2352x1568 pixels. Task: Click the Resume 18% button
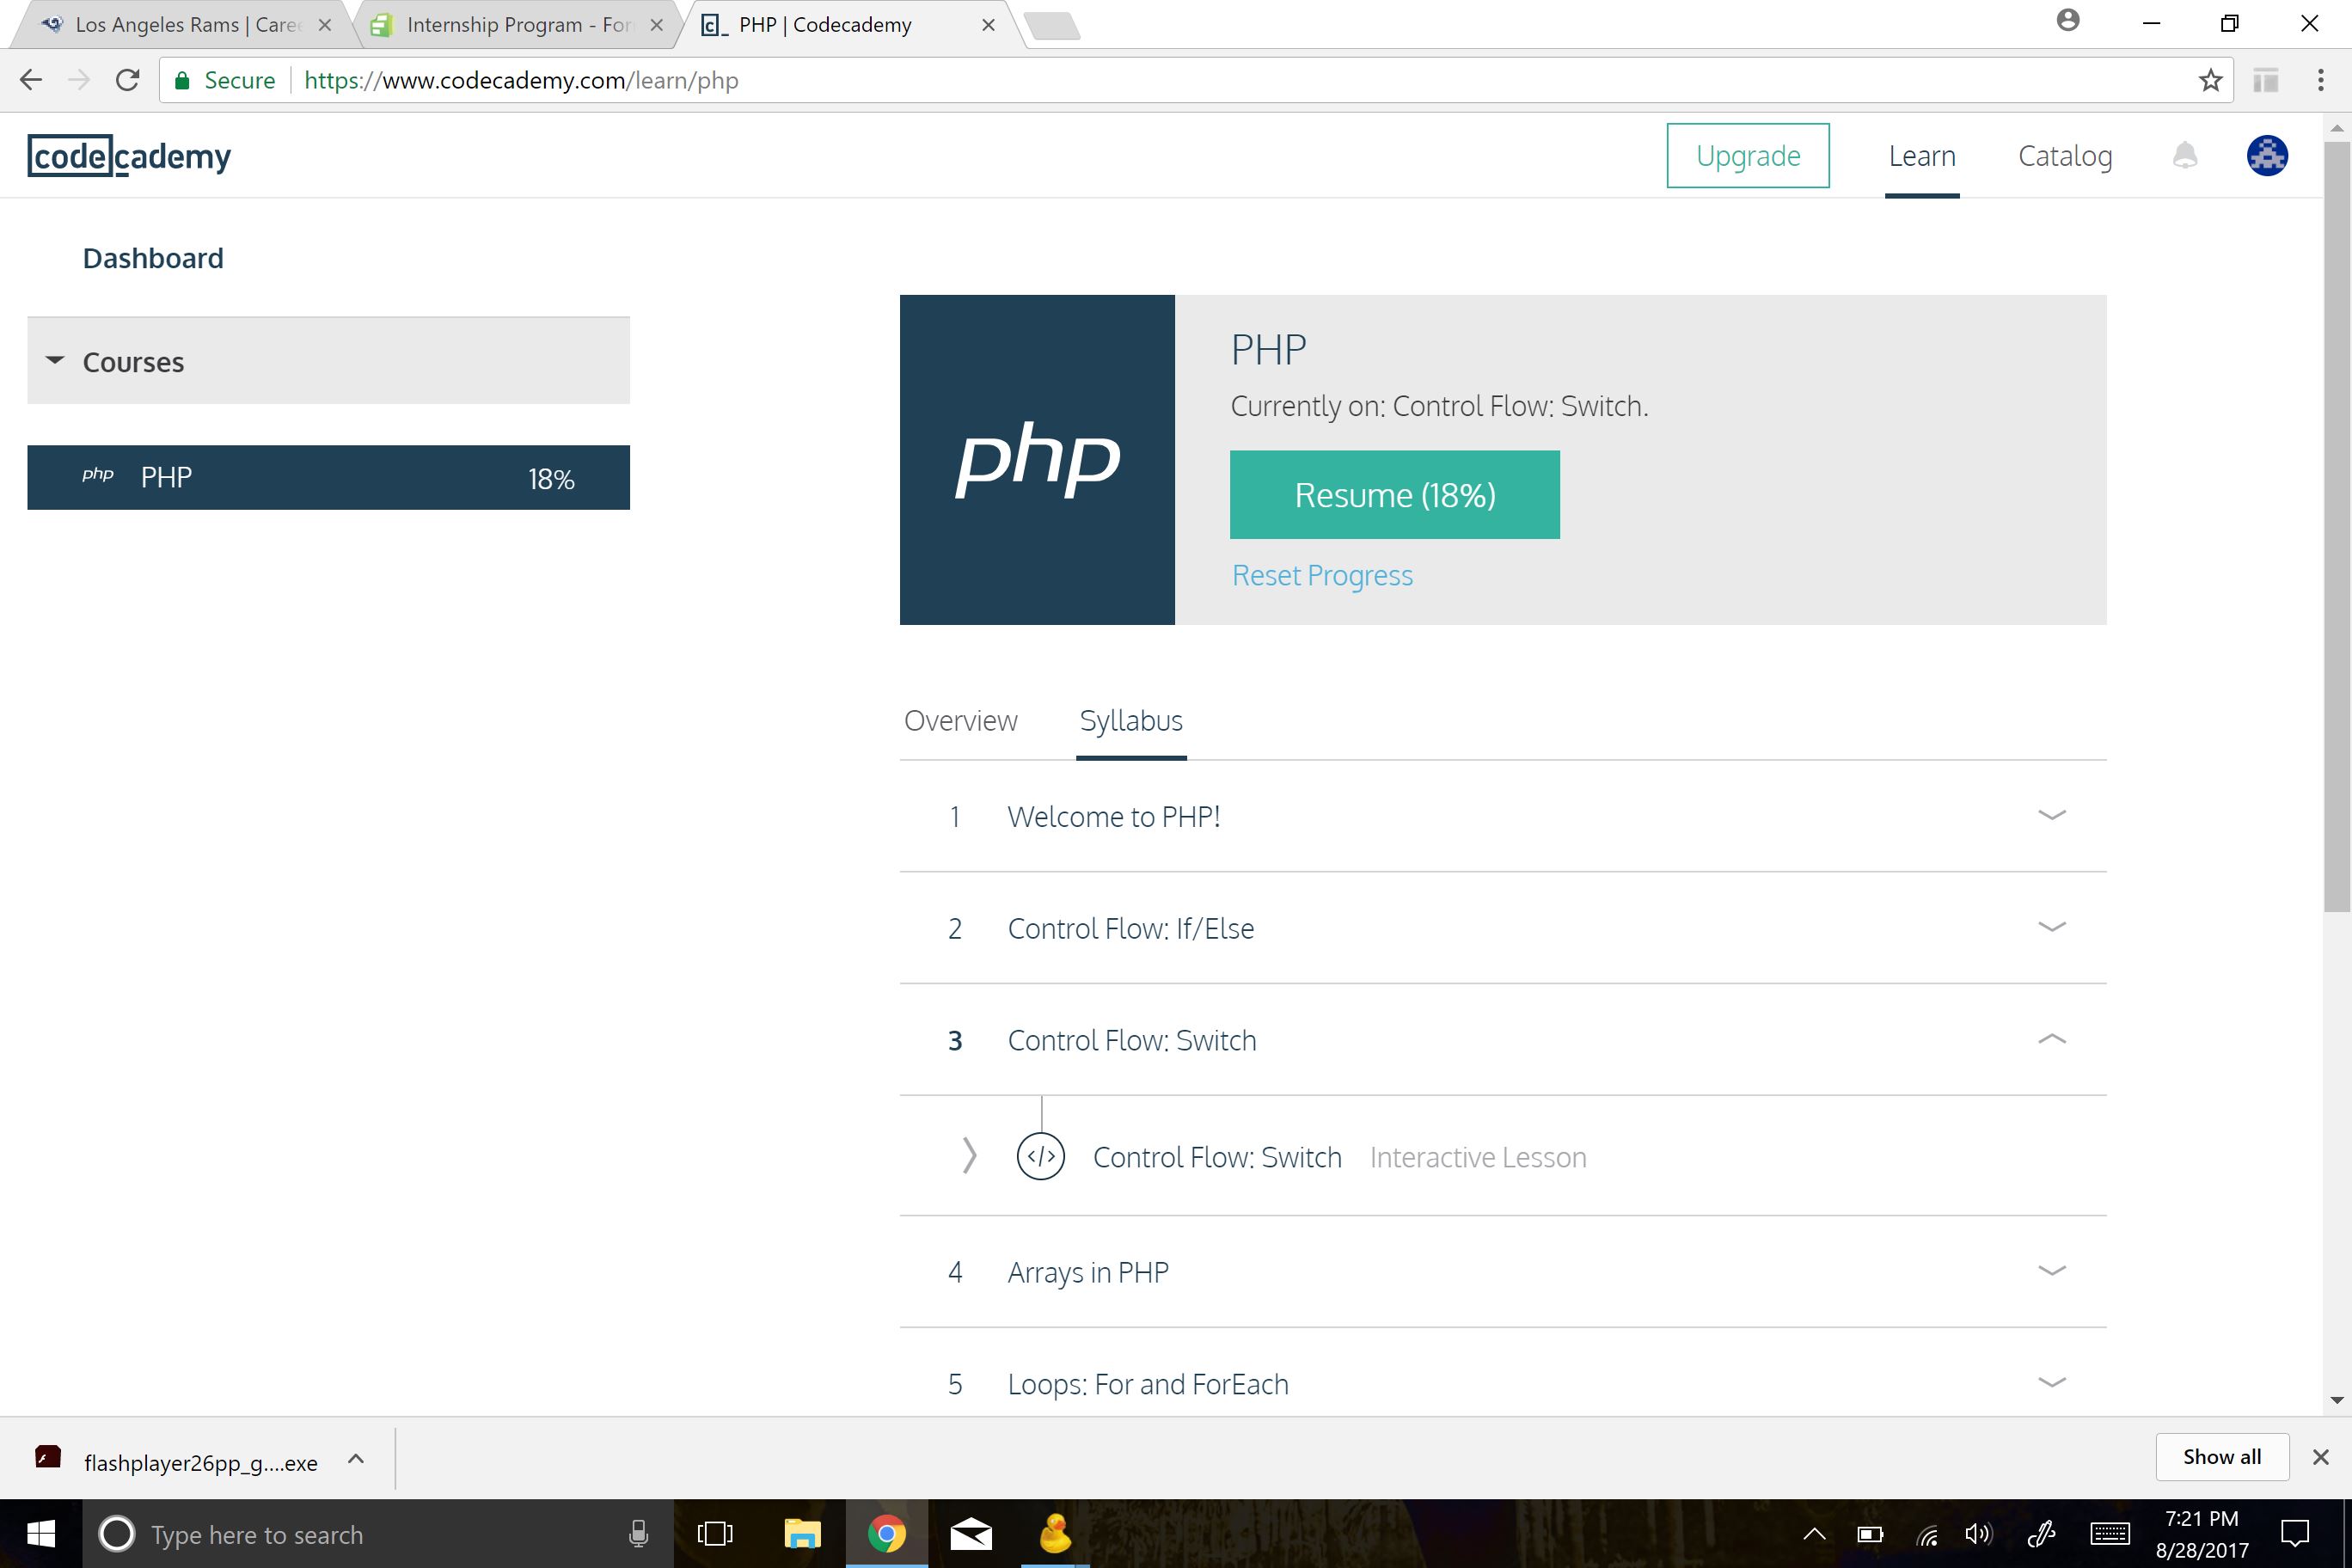point(1394,493)
